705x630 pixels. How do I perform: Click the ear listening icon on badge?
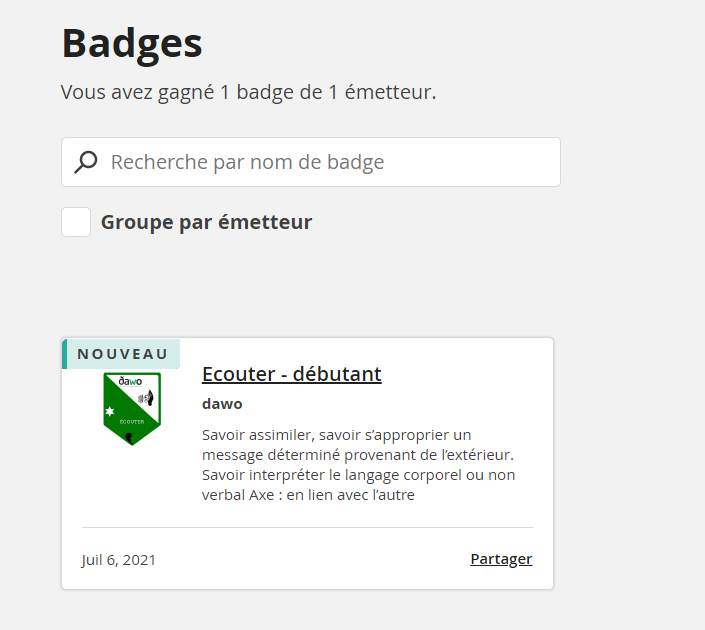coord(146,398)
